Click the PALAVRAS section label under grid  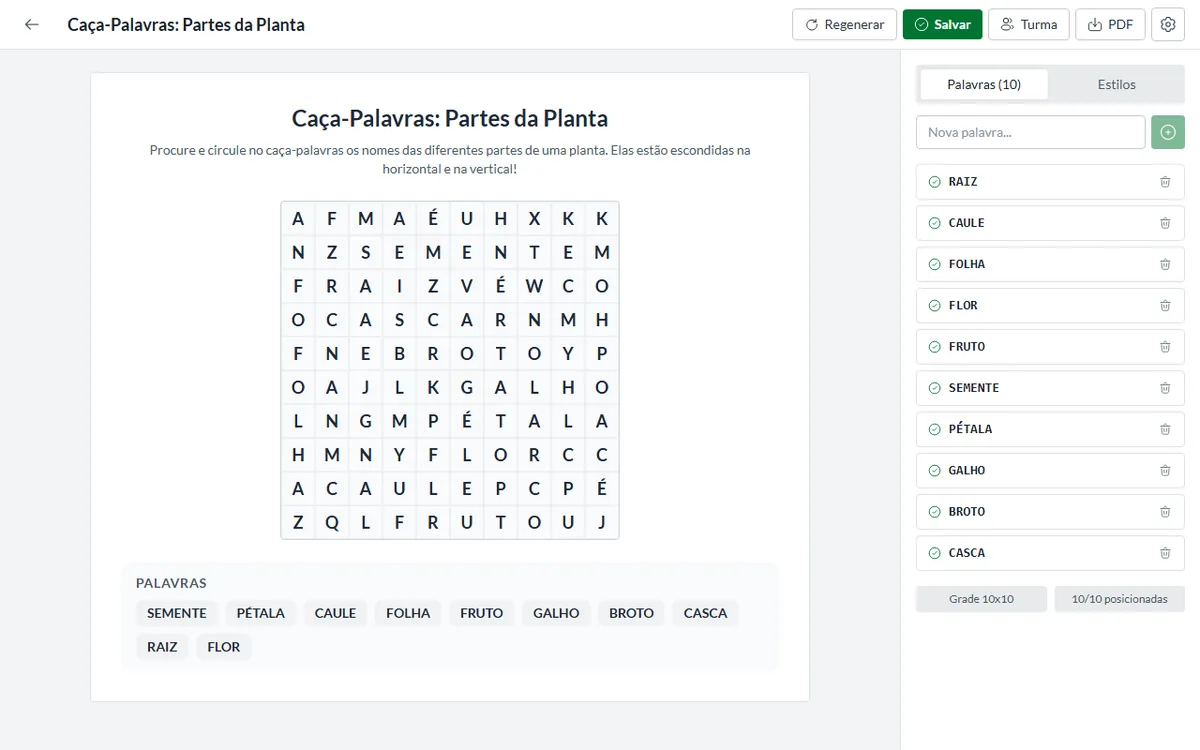(x=171, y=583)
